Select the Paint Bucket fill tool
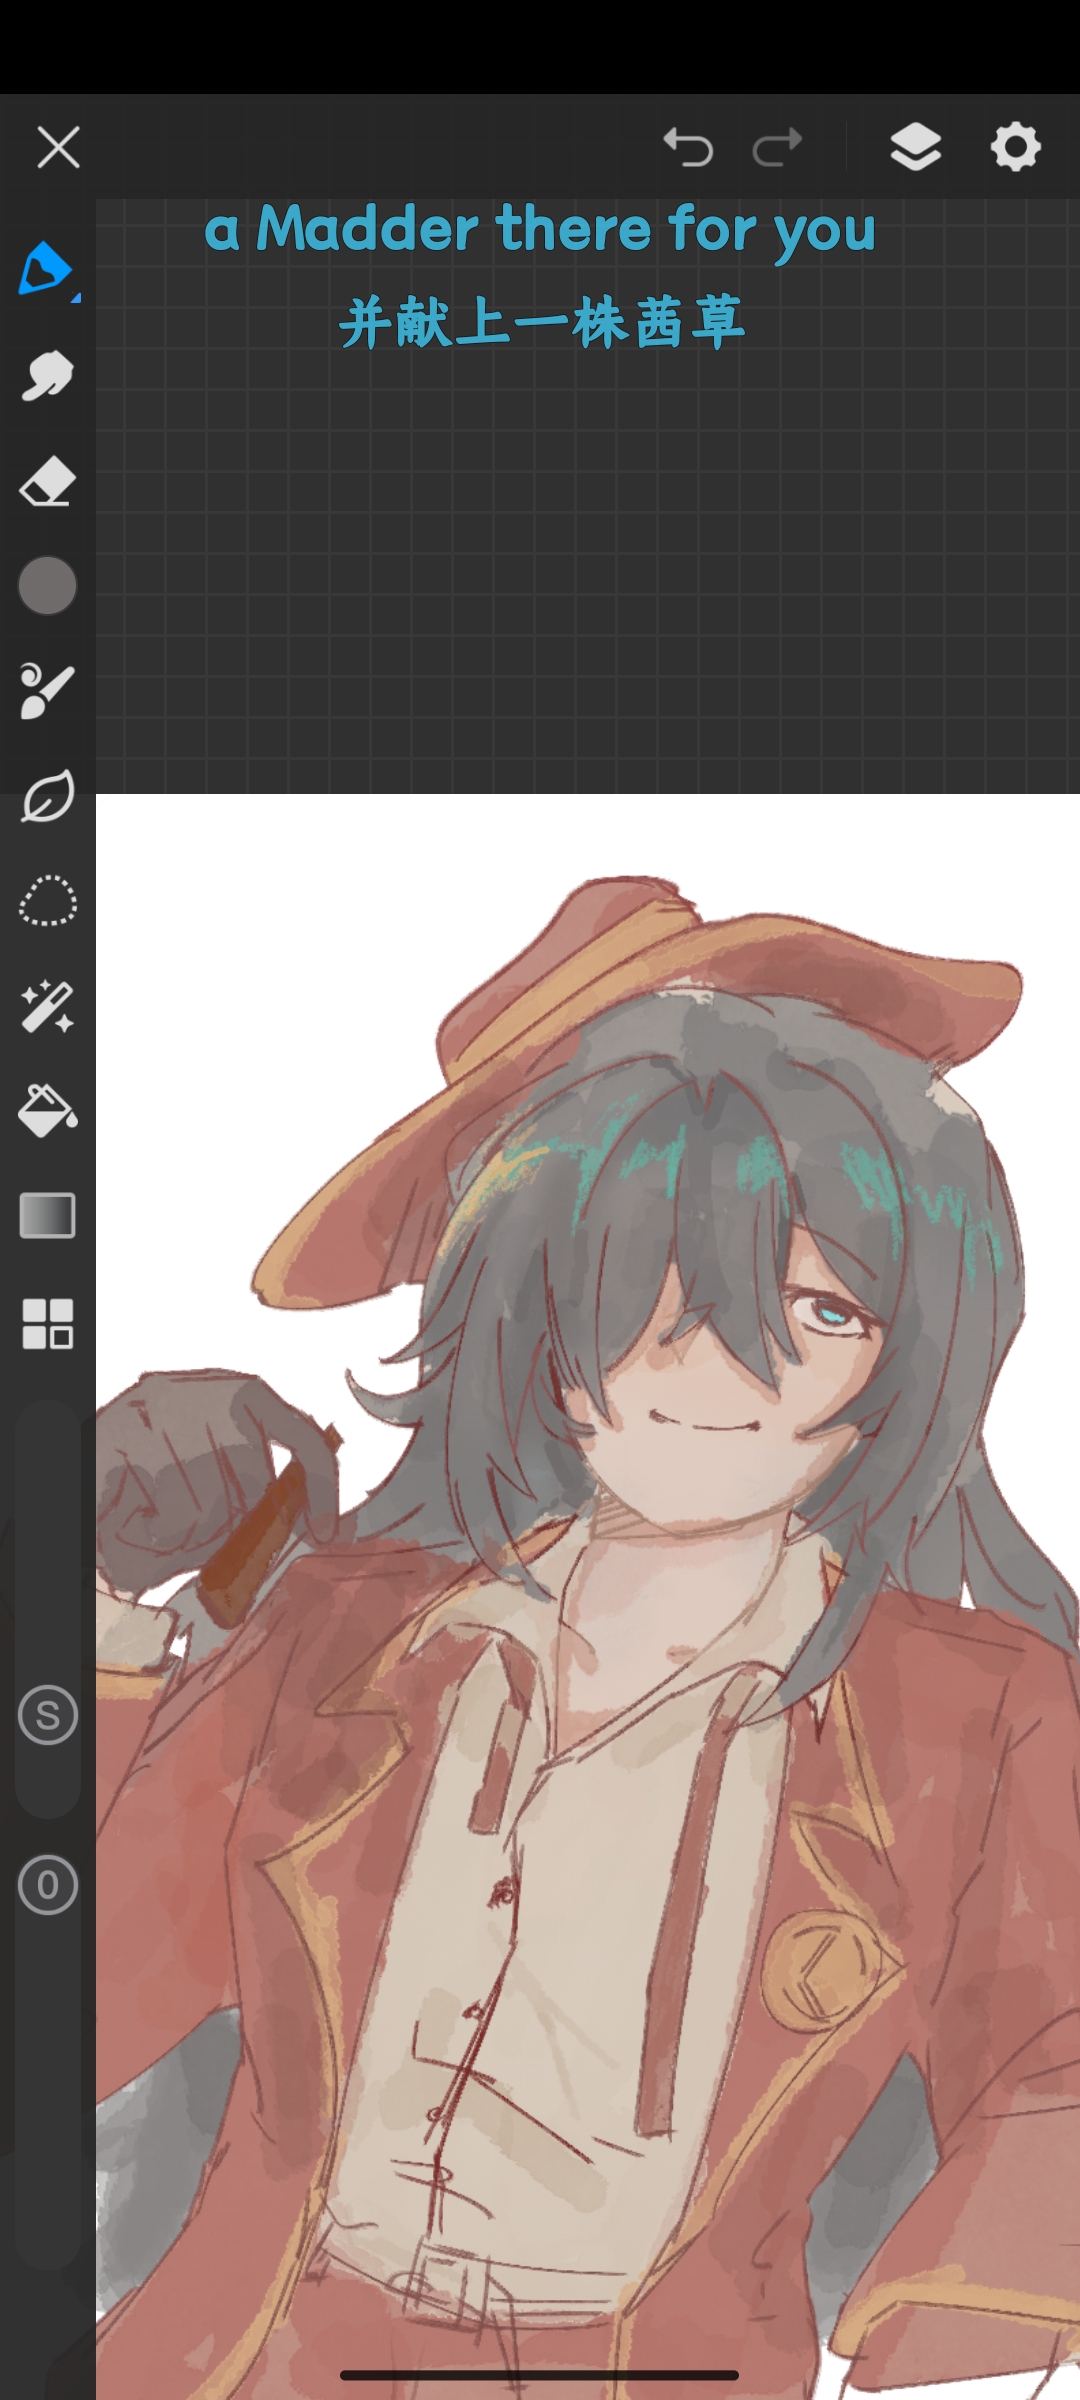This screenshot has height=2400, width=1080. tap(47, 1111)
